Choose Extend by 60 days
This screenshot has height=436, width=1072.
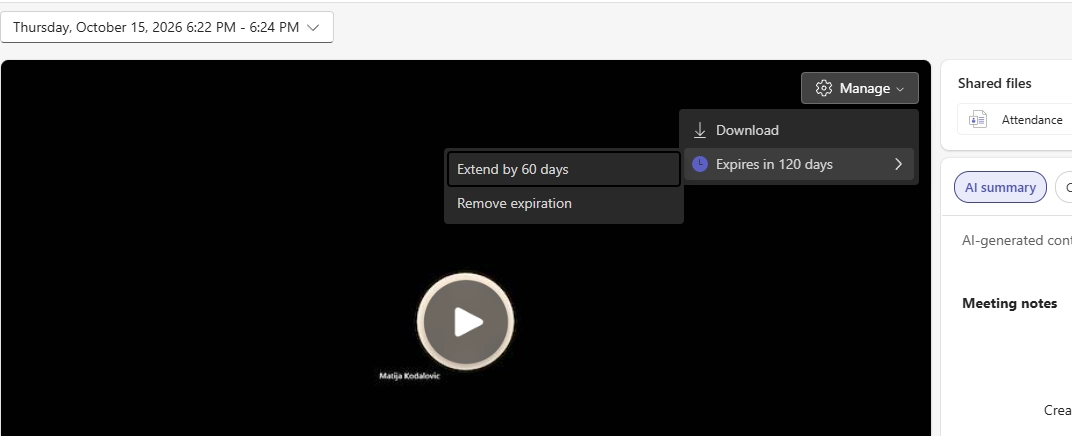tap(563, 169)
